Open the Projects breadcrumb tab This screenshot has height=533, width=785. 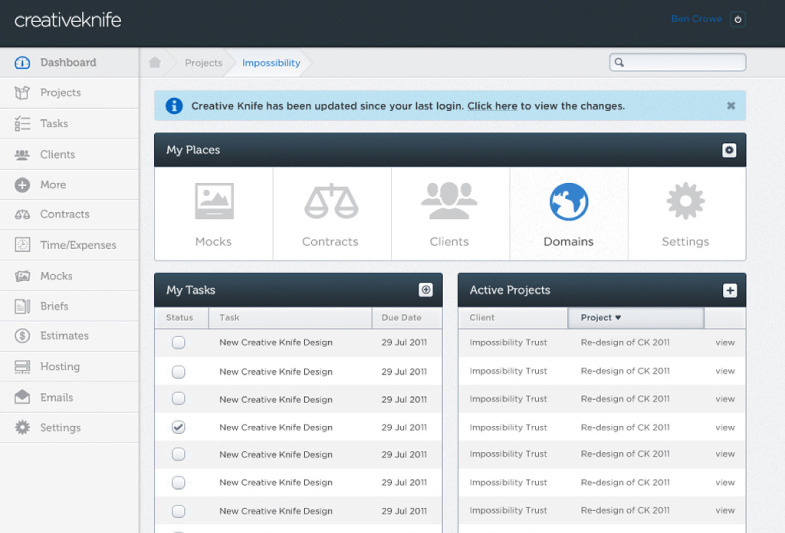203,63
